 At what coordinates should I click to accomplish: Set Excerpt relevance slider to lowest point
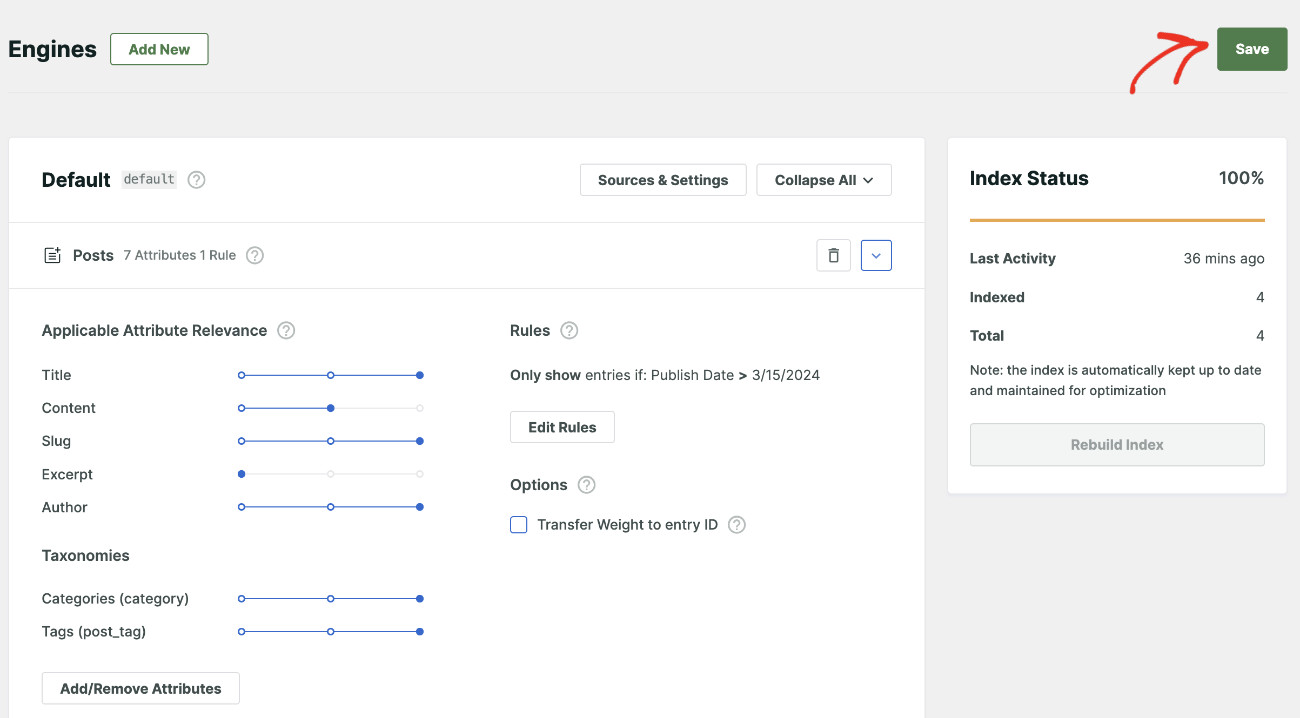242,474
